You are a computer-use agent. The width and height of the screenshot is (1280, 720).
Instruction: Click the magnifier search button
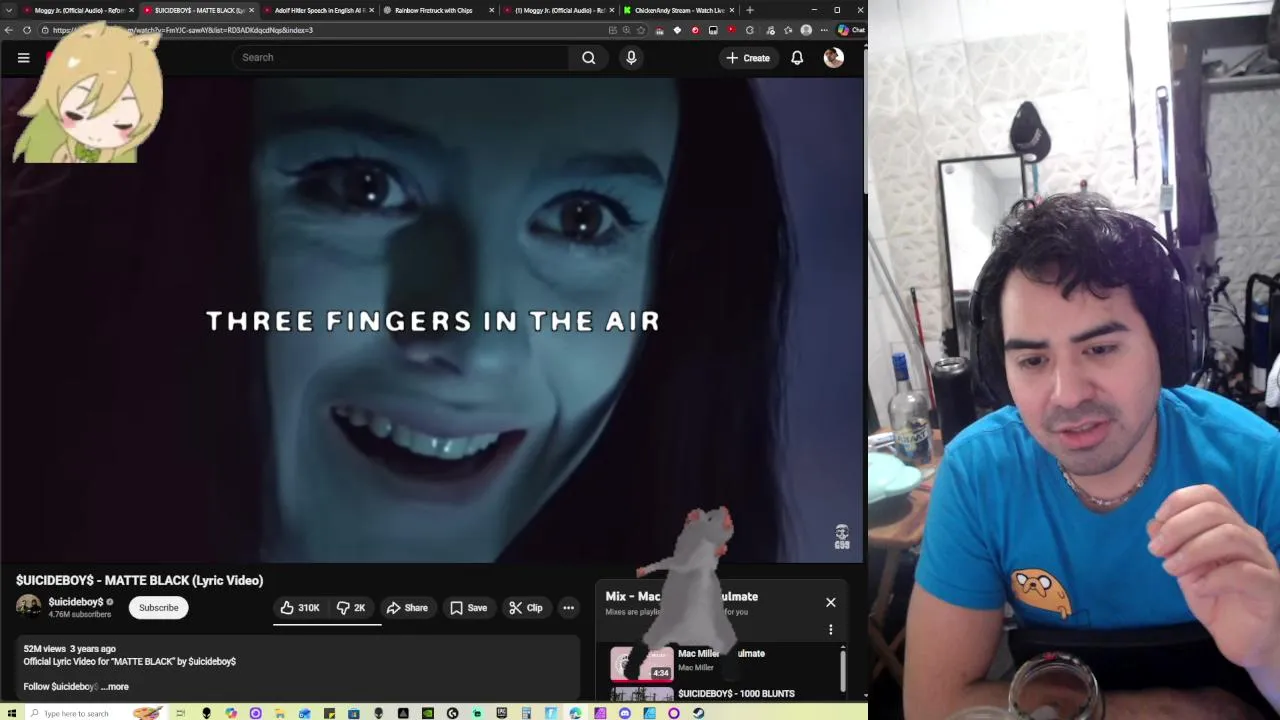[589, 57]
